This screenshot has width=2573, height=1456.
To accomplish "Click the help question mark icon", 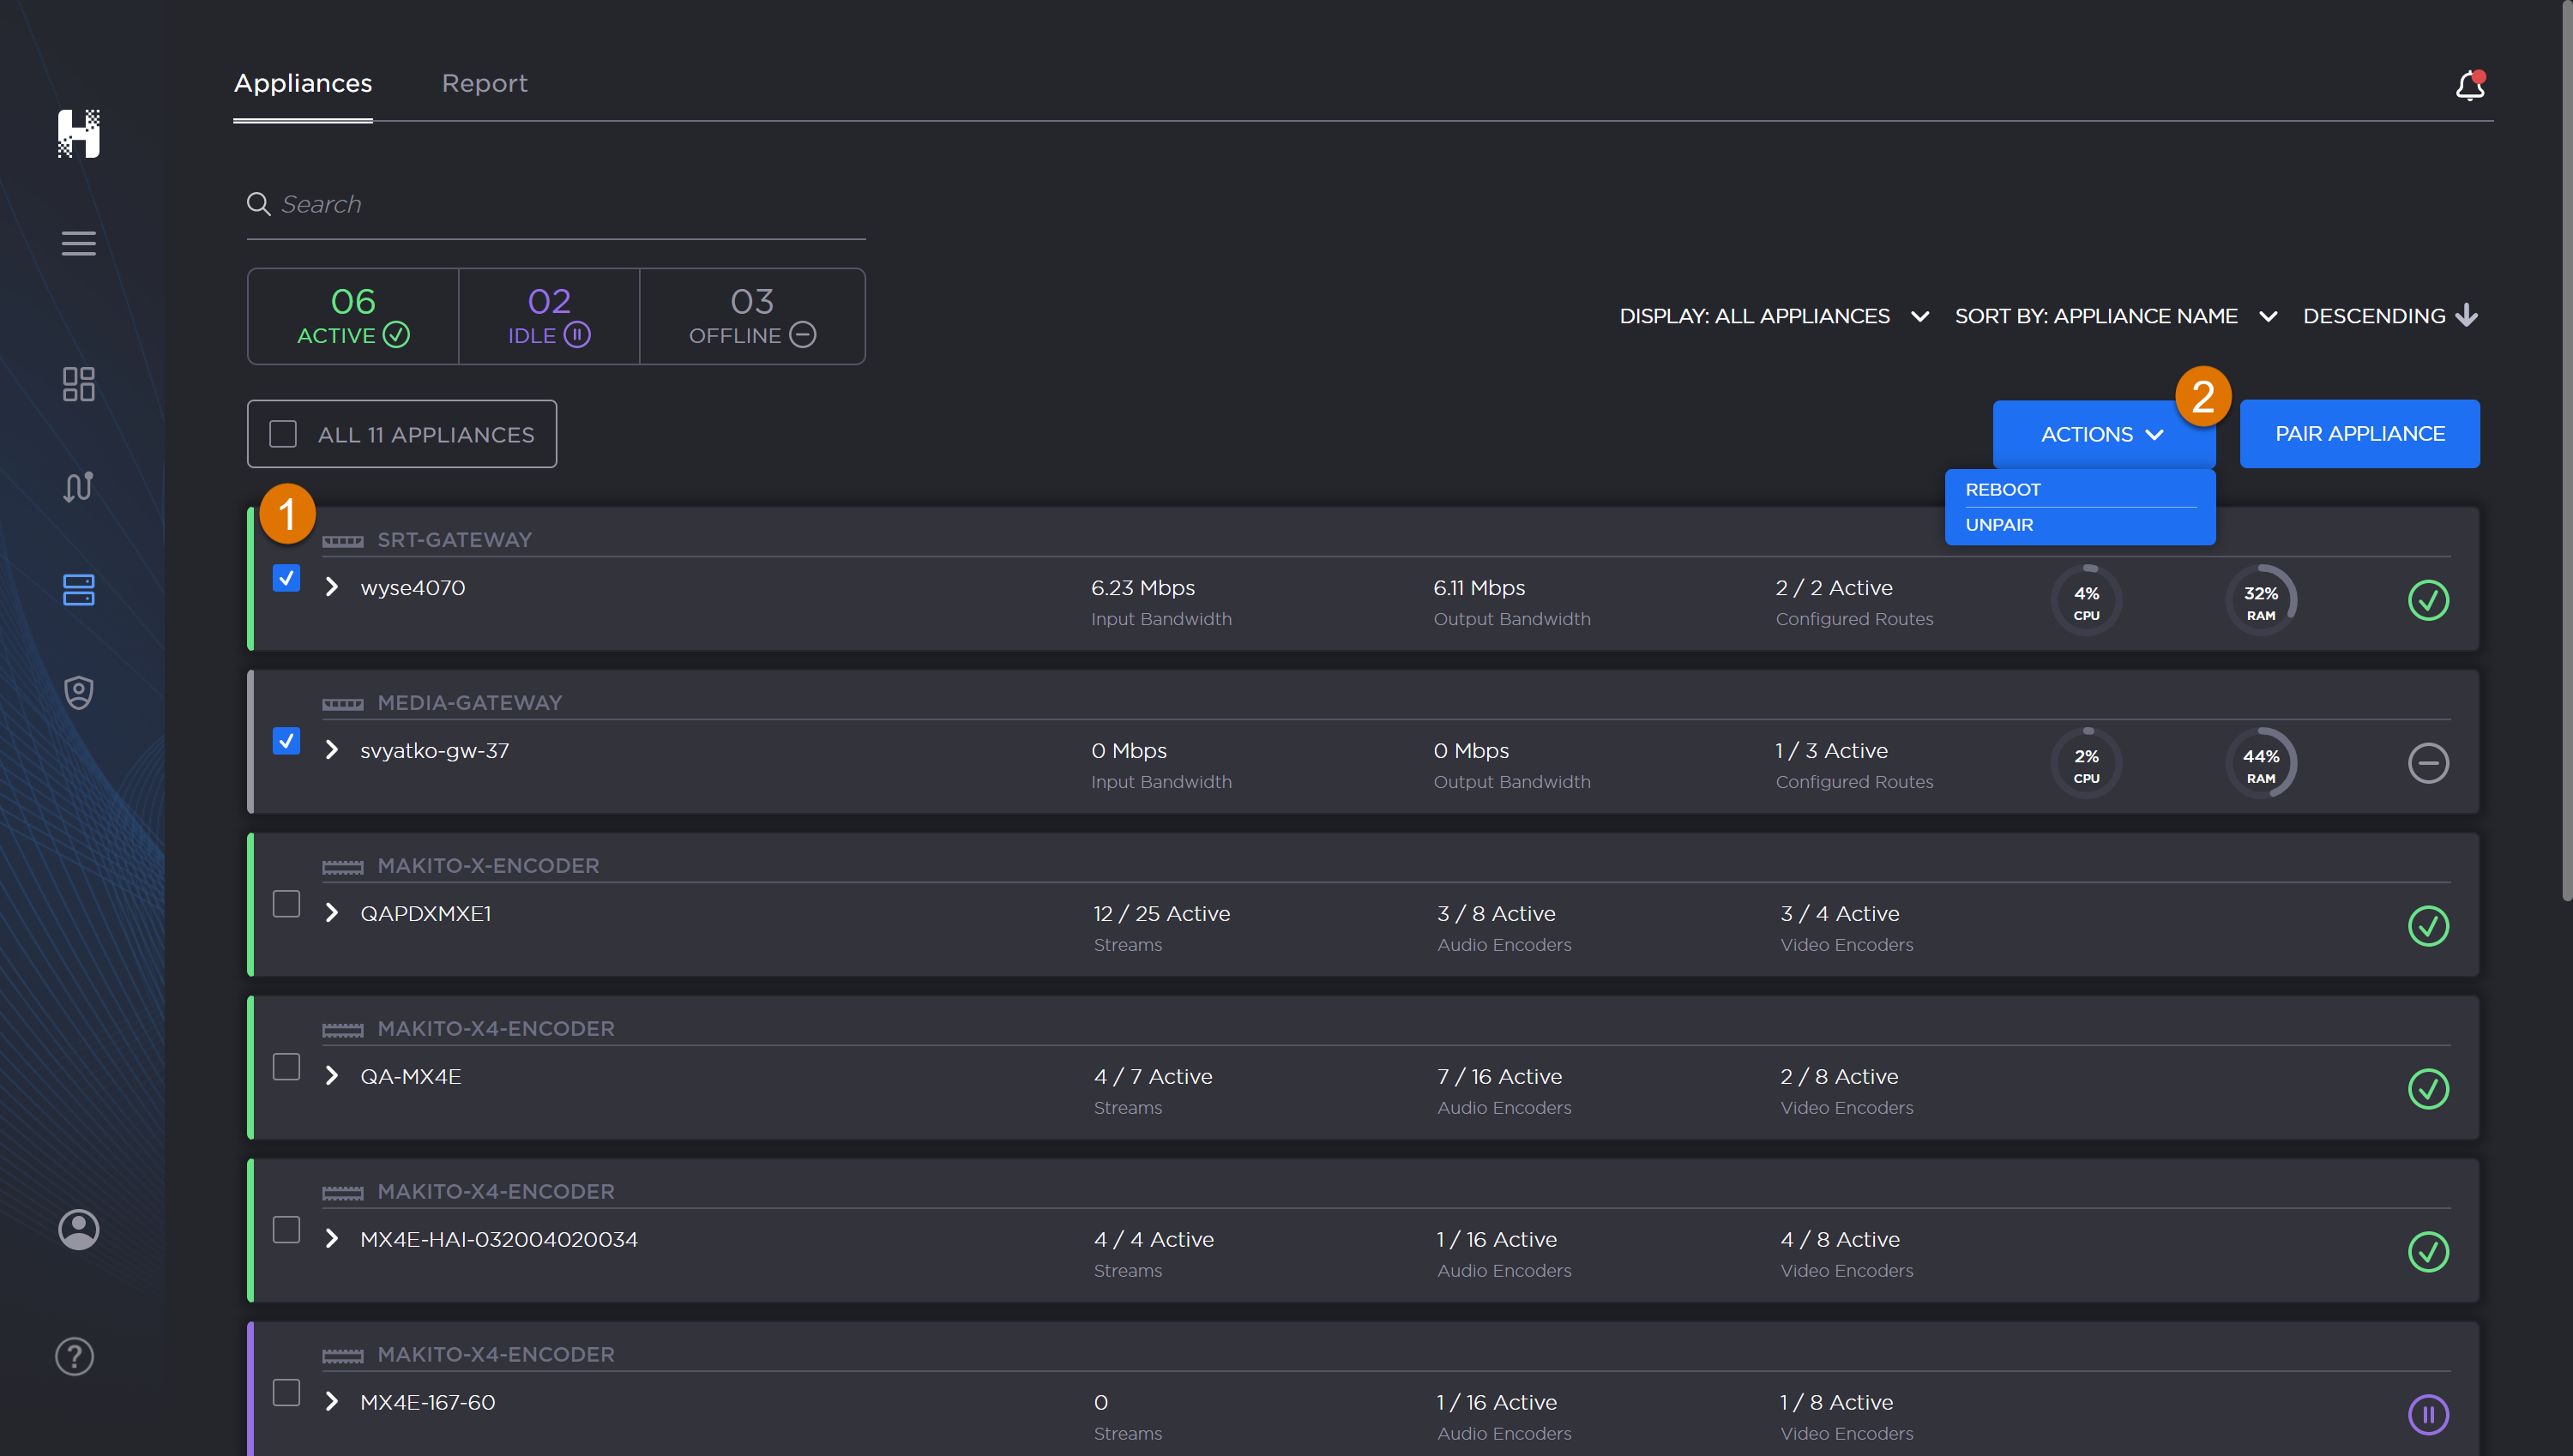I will pos(75,1356).
